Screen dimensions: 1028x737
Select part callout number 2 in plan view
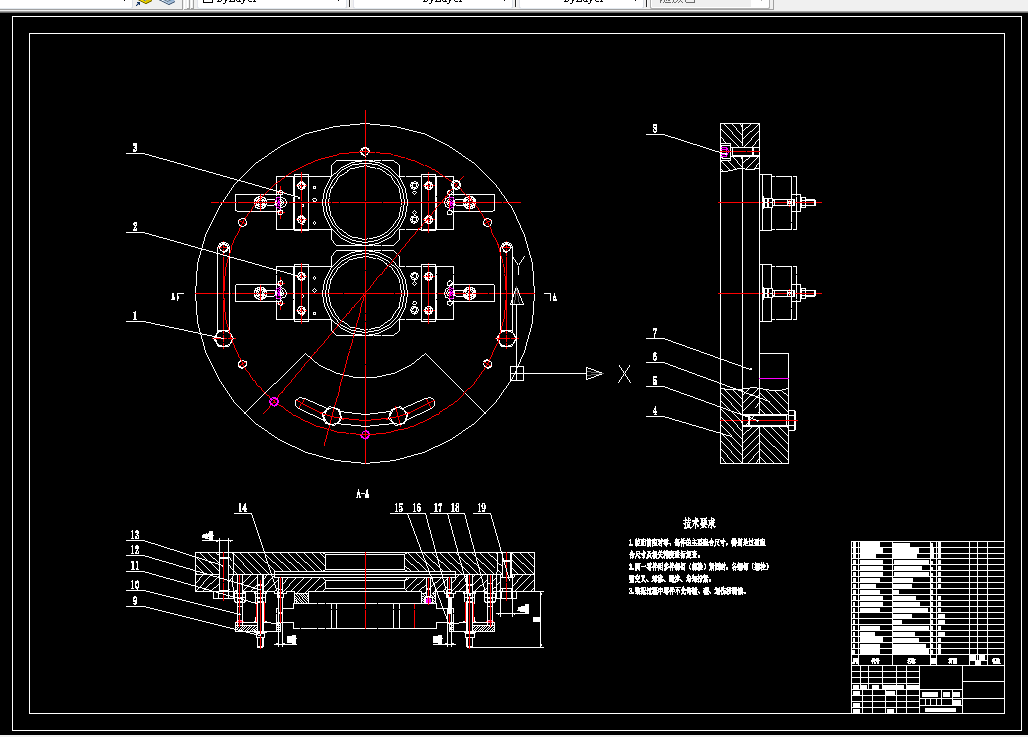tap(135, 227)
